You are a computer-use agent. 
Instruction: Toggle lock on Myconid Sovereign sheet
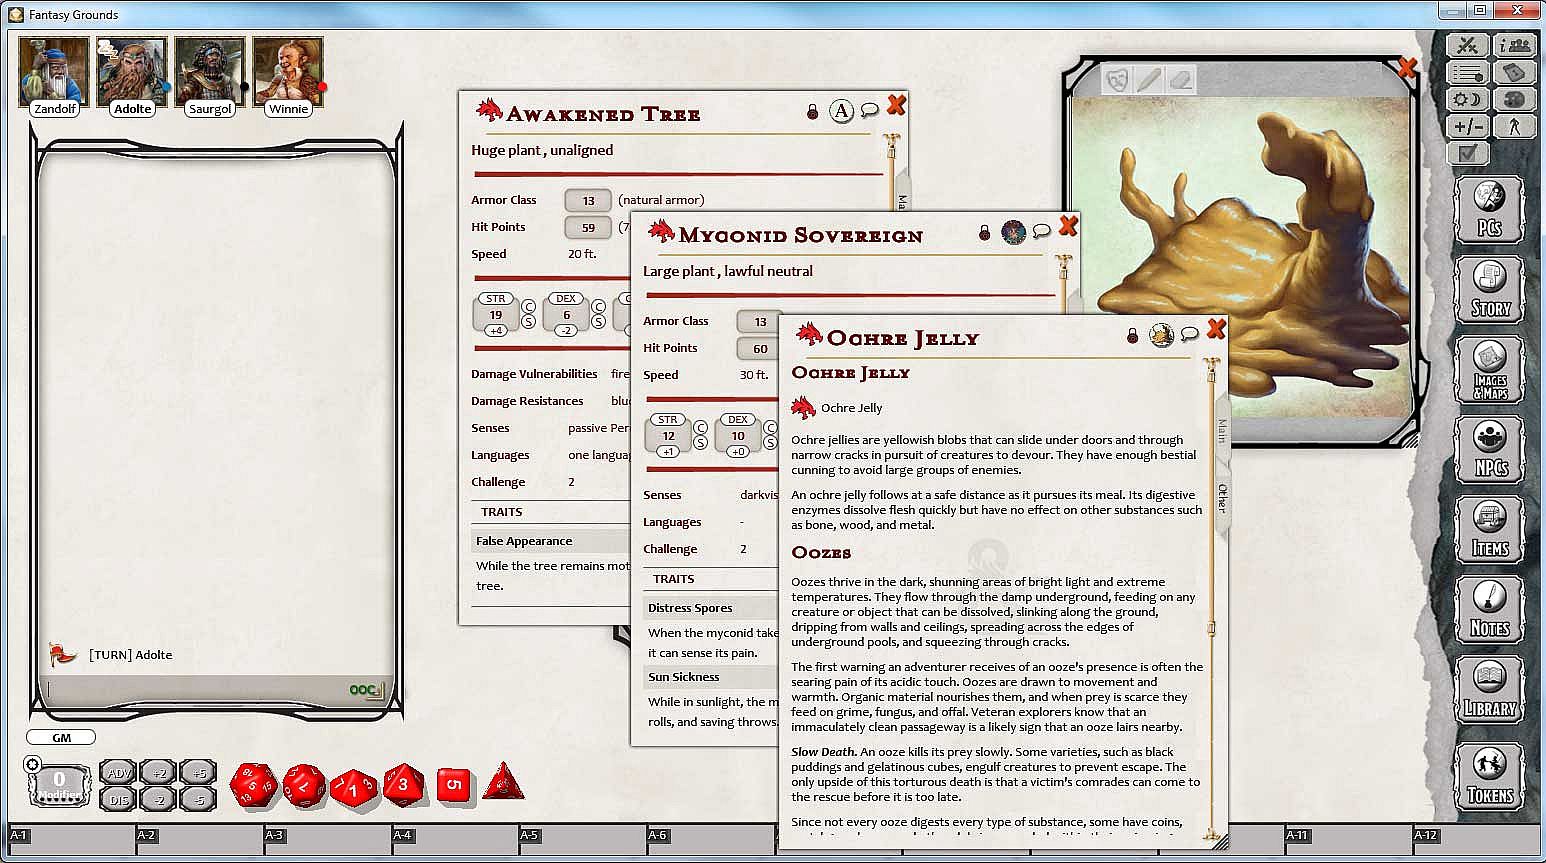(x=984, y=233)
